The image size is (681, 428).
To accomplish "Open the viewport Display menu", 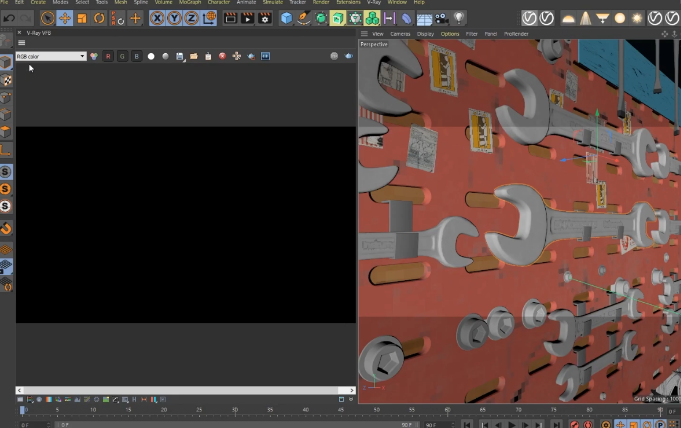I will 426,33.
